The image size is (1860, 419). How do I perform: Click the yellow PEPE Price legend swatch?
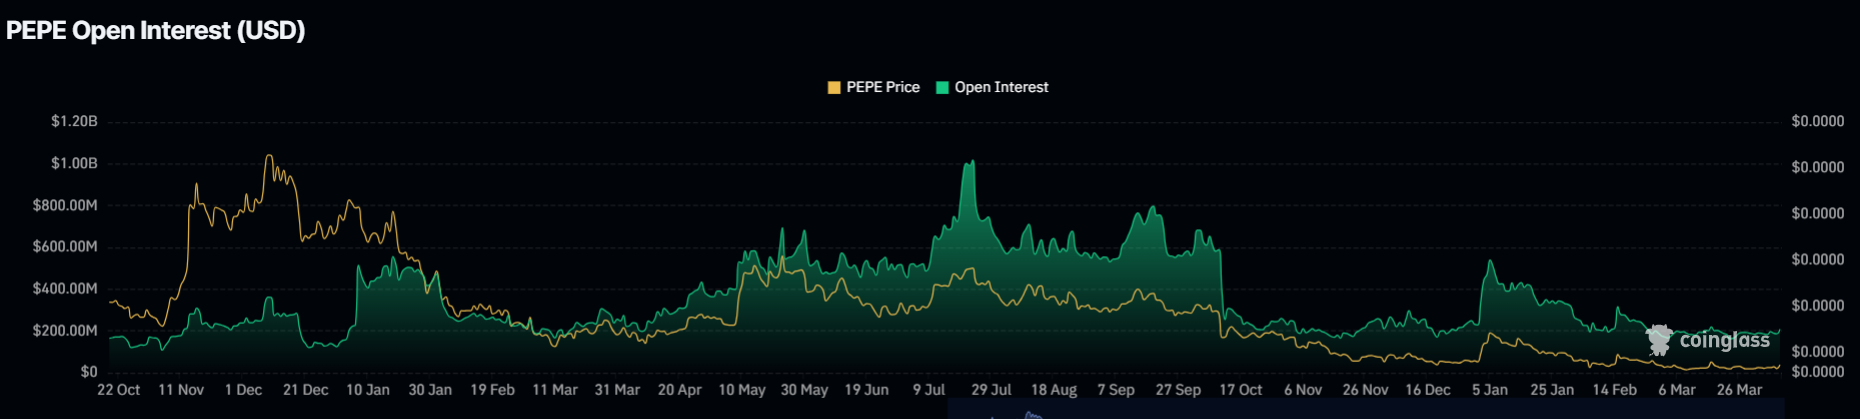[x=834, y=88]
